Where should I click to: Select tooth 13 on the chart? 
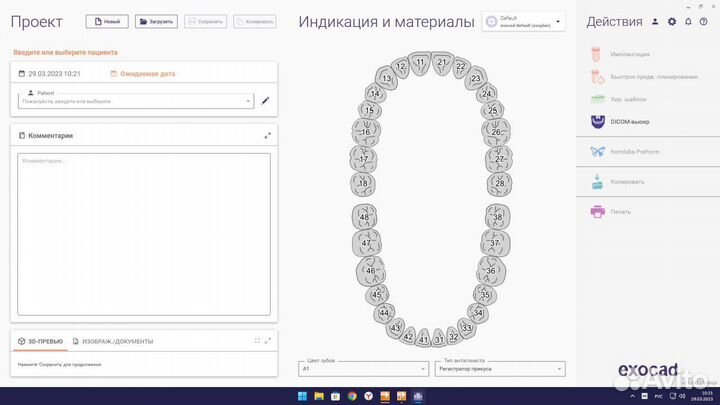click(387, 79)
